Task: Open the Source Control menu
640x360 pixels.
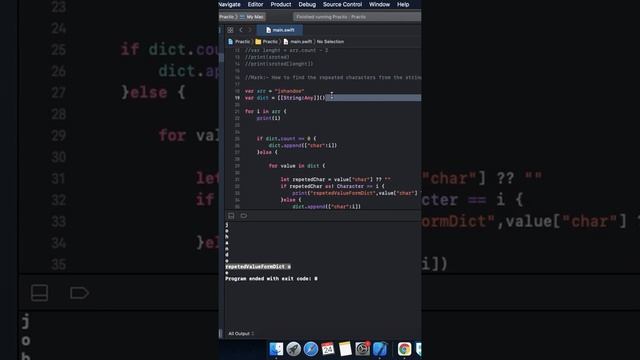Action: 342,4
